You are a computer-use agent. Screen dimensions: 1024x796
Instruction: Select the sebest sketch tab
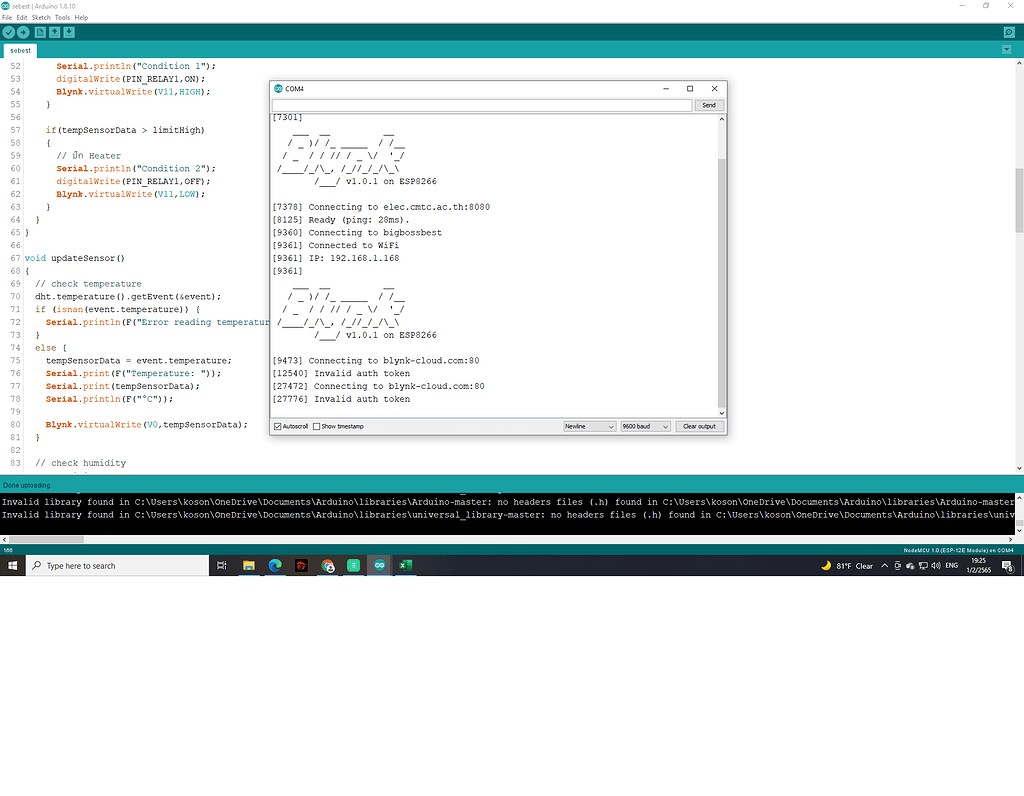[20, 50]
